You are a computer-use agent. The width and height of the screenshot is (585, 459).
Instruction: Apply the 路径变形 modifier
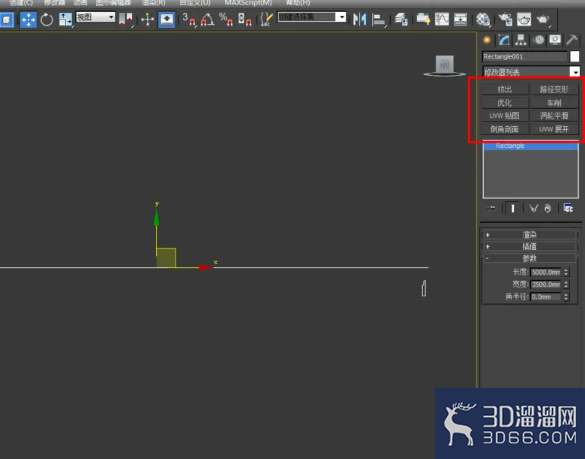point(554,90)
